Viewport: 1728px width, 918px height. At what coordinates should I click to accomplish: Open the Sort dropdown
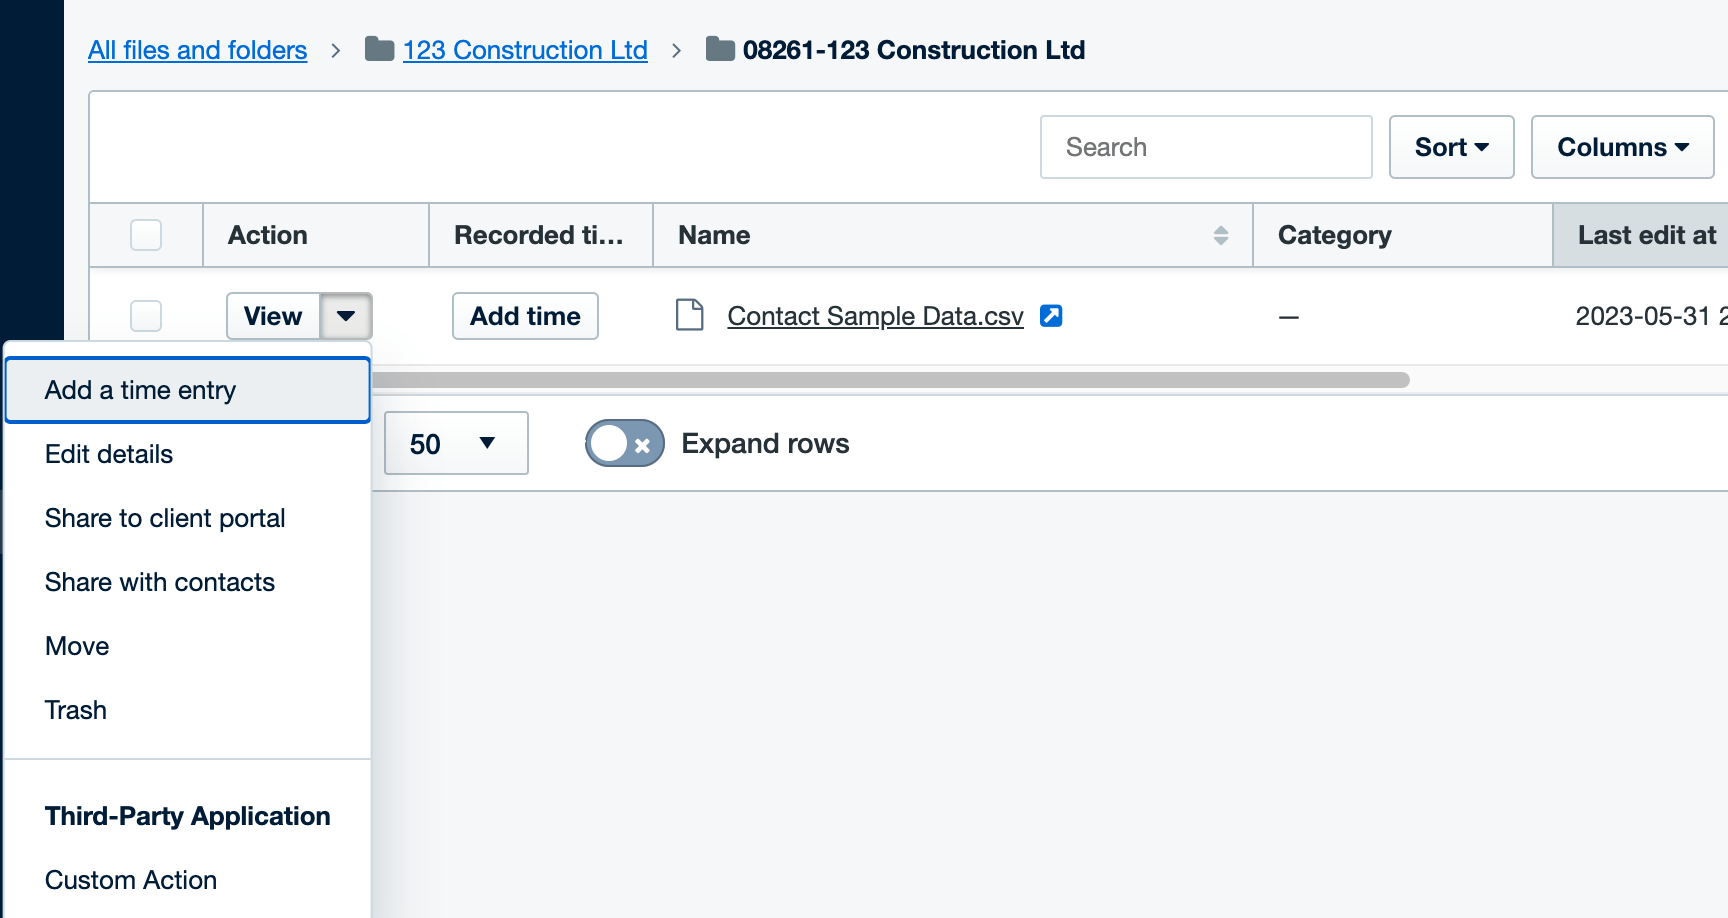[x=1451, y=147]
